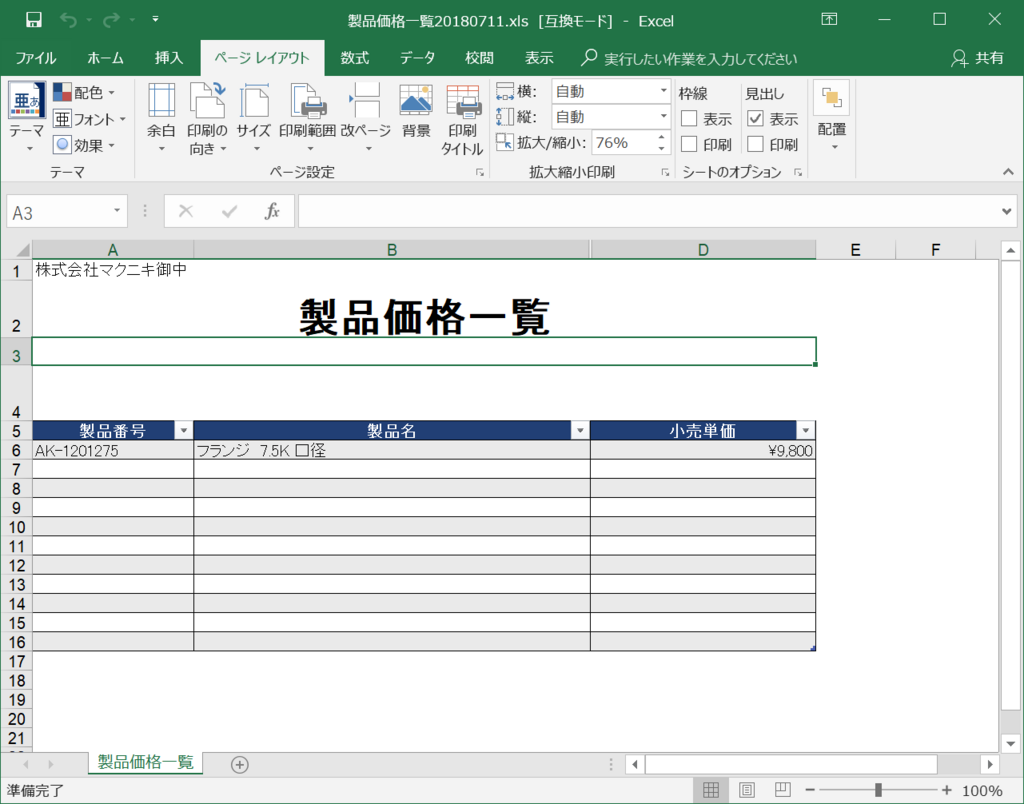Open the 製品番号 filter dropdown

[x=184, y=430]
